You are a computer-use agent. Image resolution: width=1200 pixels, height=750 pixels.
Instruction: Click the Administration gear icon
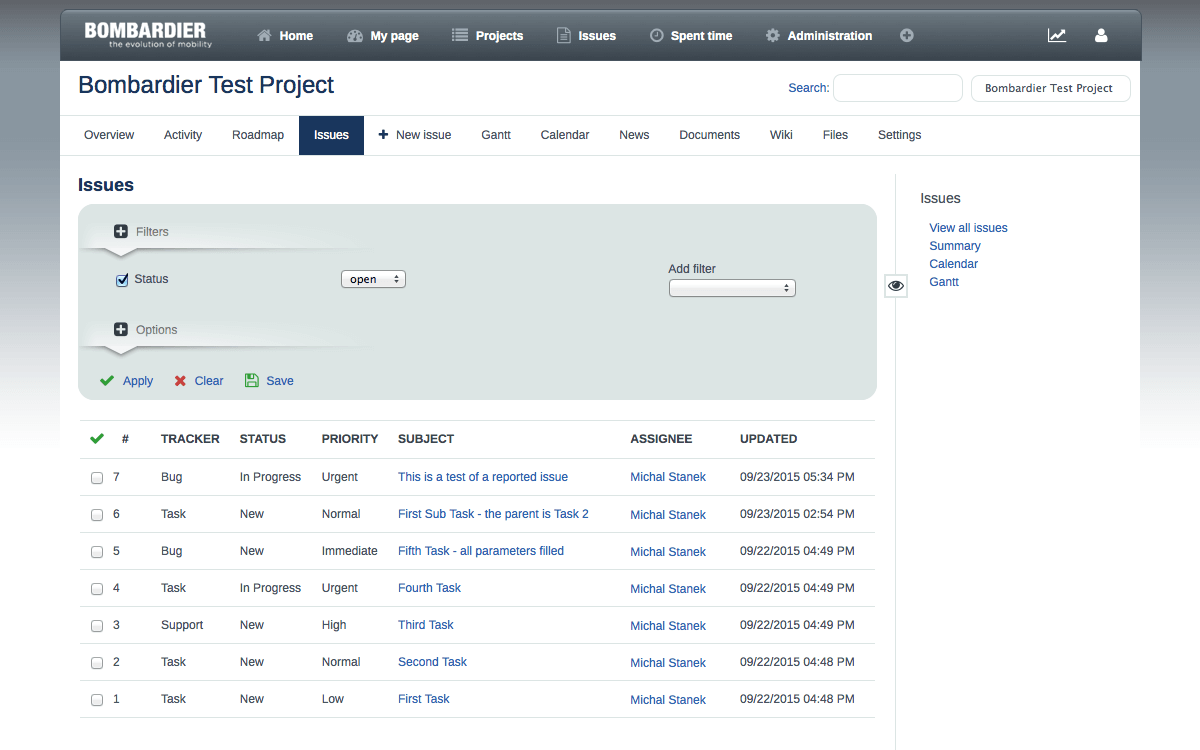point(773,35)
